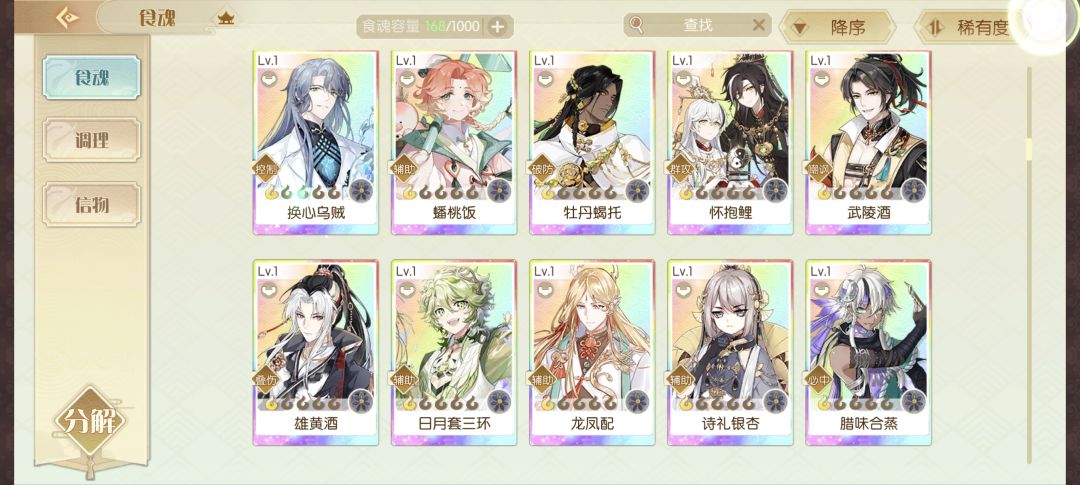Switch to the 调理 tab
This screenshot has width=1080, height=485.
click(x=92, y=141)
